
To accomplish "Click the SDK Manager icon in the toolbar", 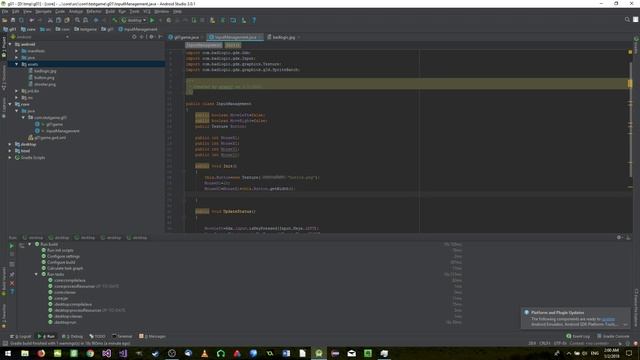I will [x=244, y=20].
